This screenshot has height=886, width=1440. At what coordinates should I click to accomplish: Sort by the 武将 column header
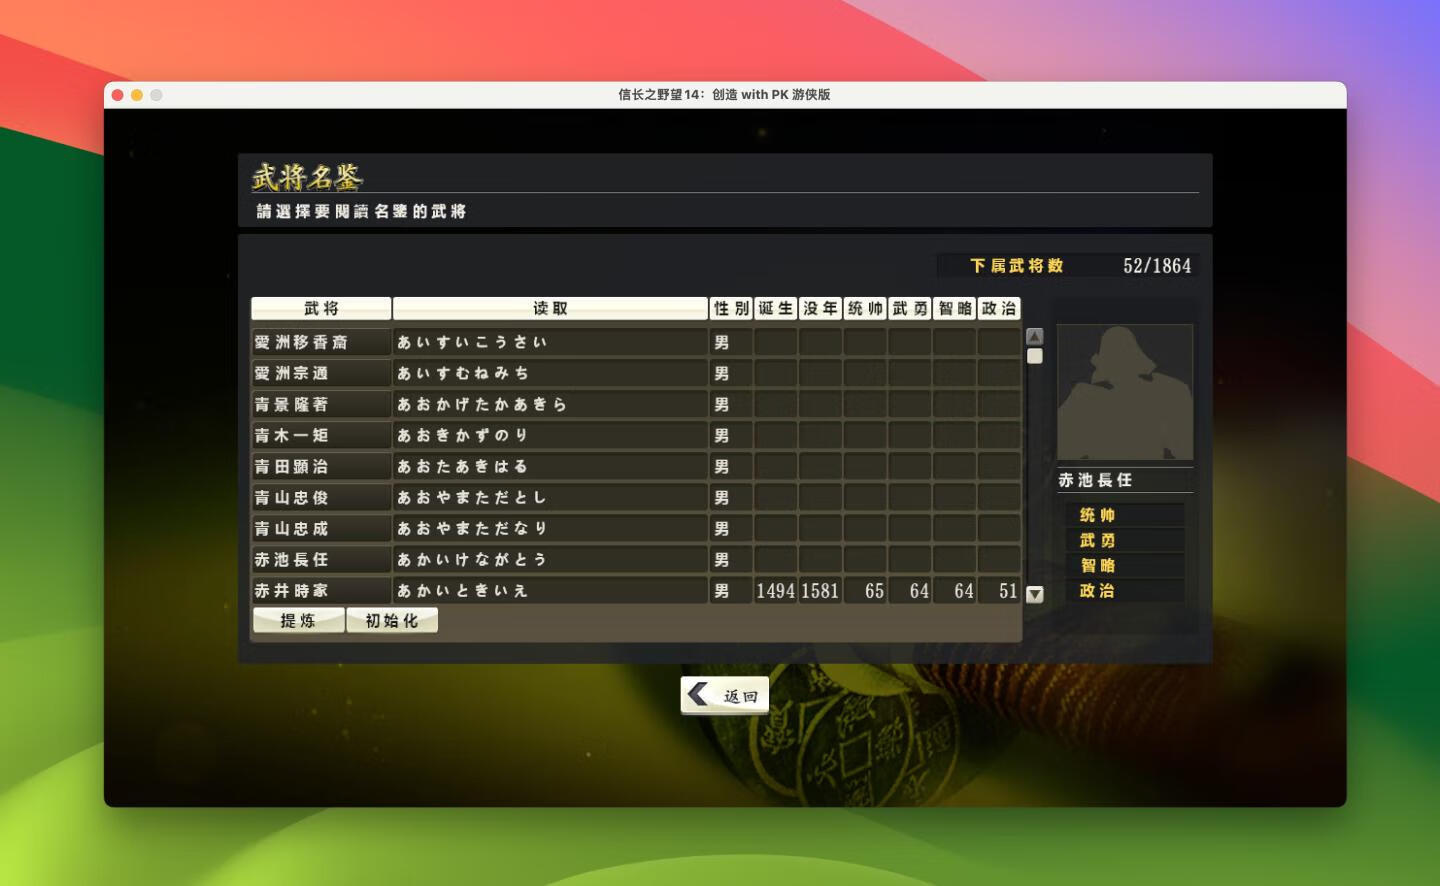pos(321,308)
